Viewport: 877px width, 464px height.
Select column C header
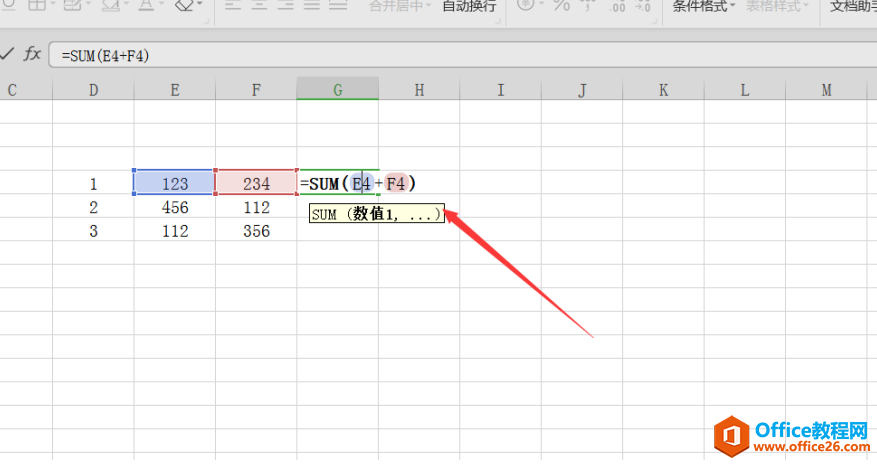click(x=26, y=90)
